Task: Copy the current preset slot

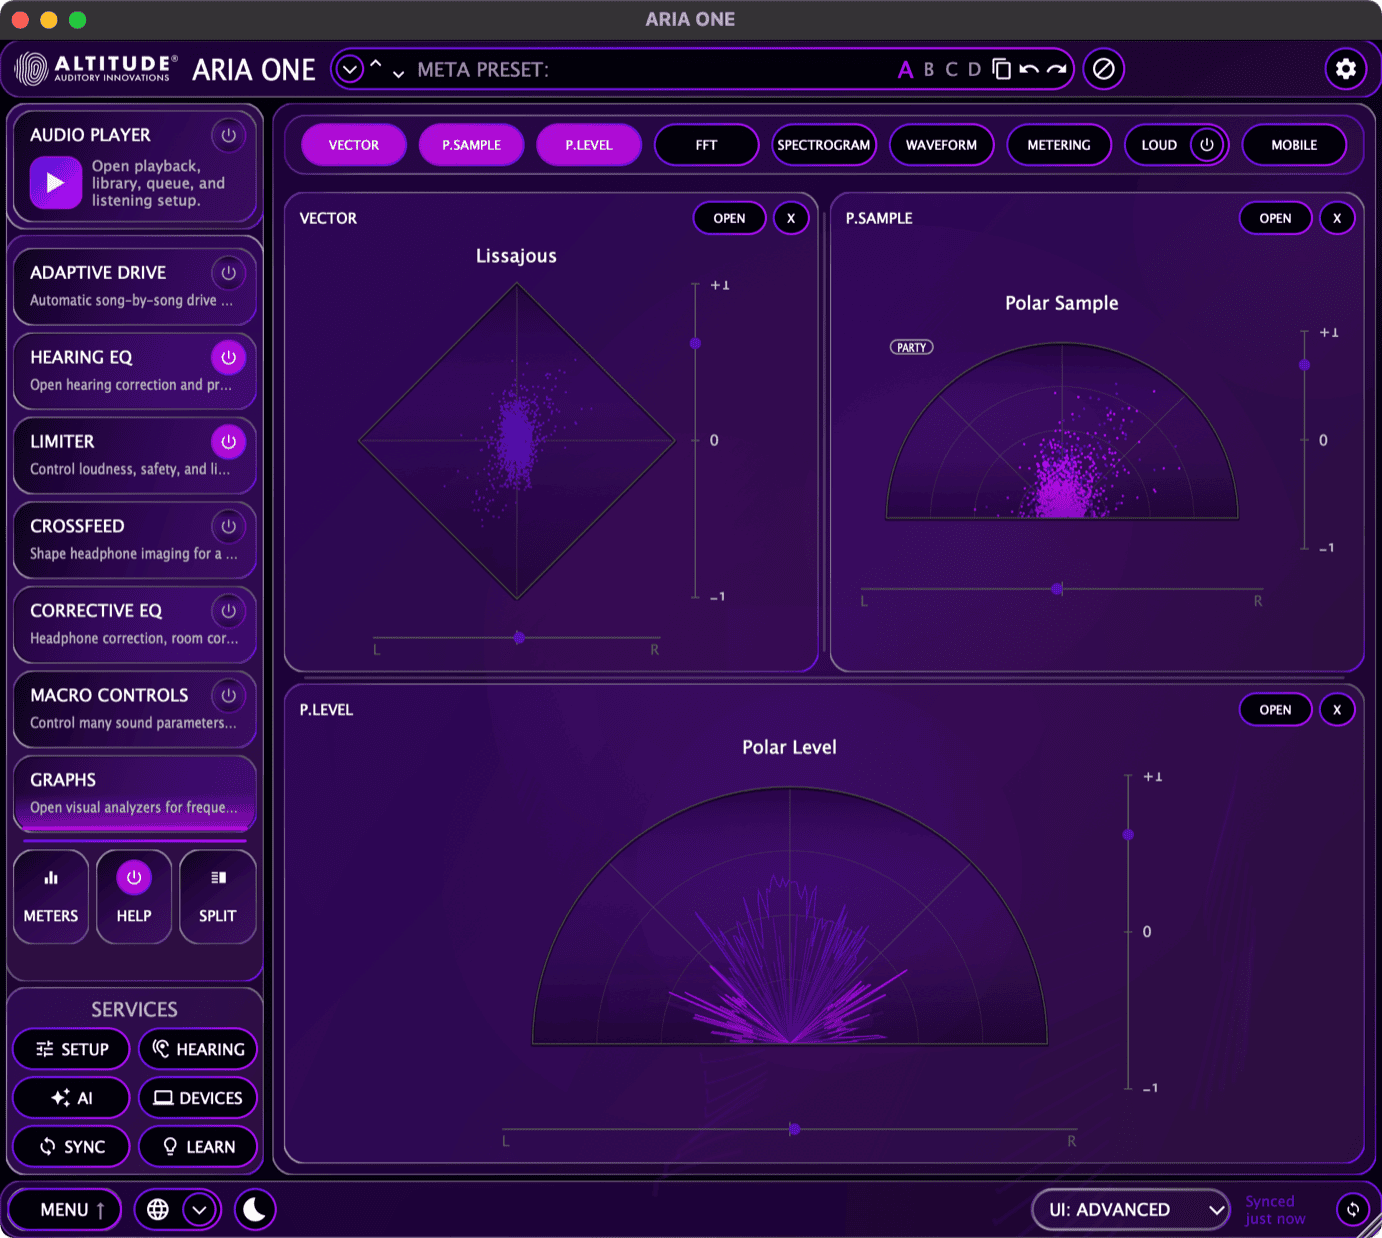Action: pyautogui.click(x=1002, y=69)
